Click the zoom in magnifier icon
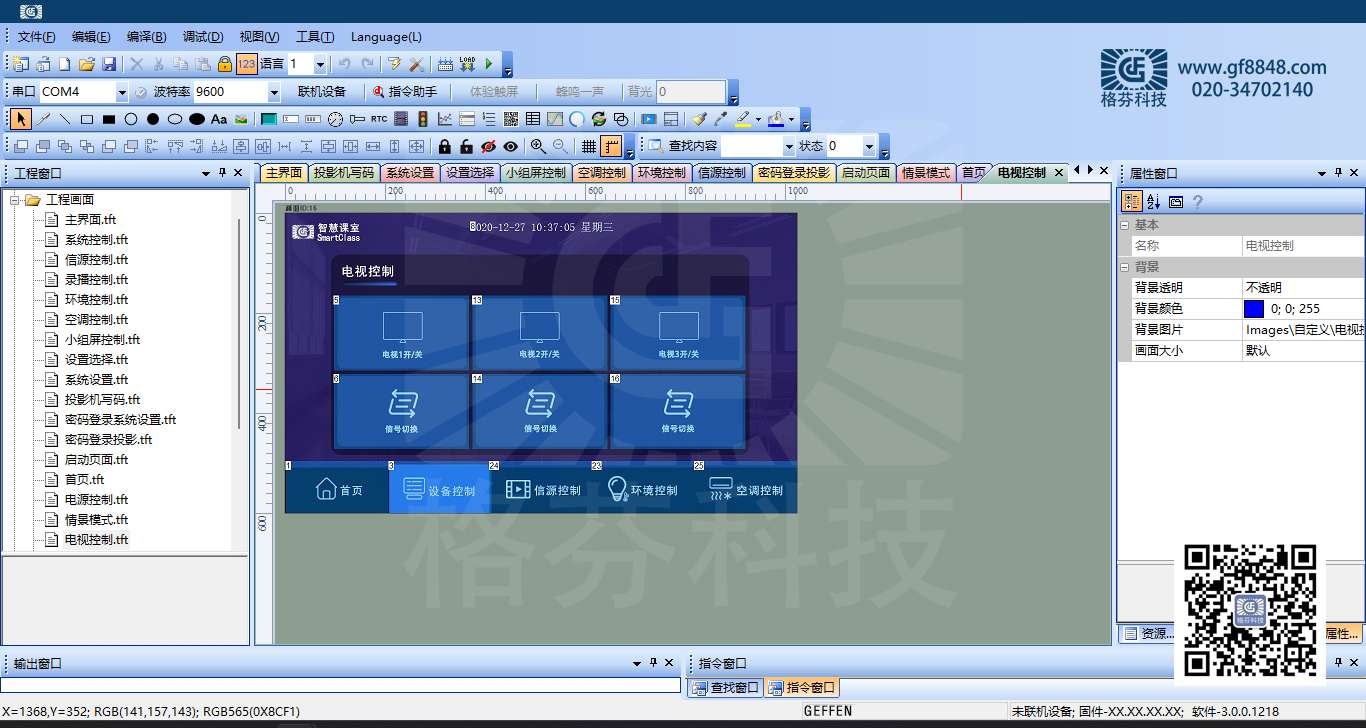 tap(538, 146)
